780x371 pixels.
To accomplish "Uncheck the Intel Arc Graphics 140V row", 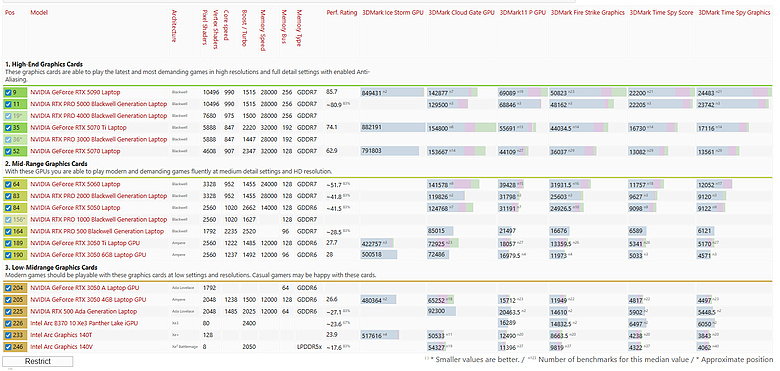I will pyautogui.click(x=8, y=347).
